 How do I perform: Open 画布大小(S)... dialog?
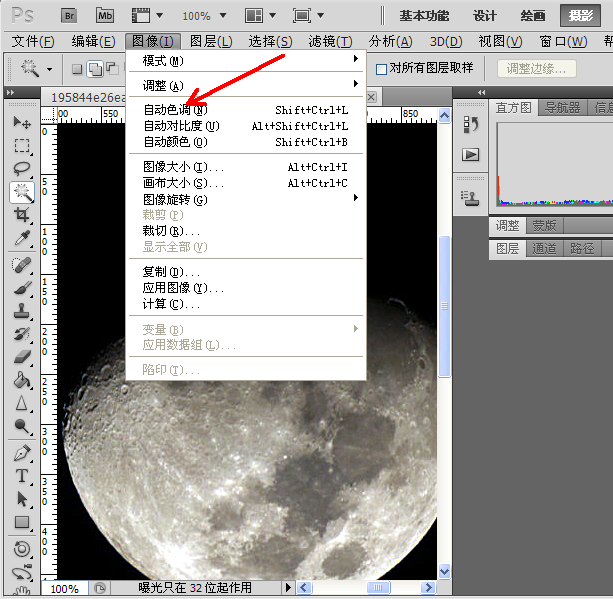coord(246,183)
